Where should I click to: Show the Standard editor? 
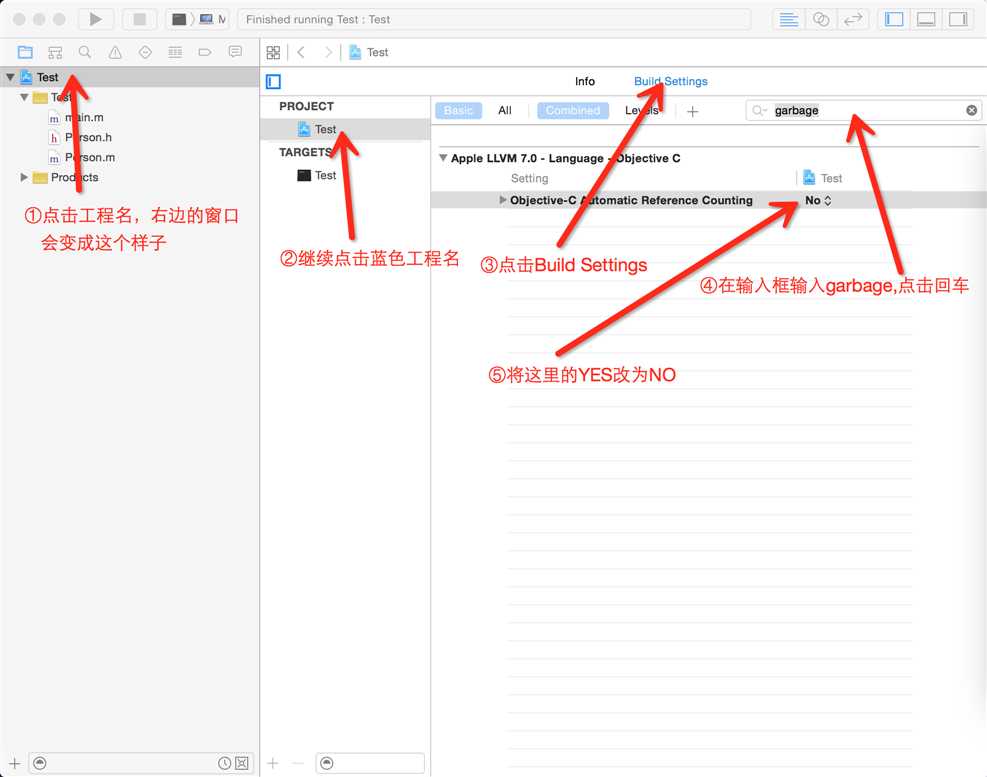(x=788, y=20)
